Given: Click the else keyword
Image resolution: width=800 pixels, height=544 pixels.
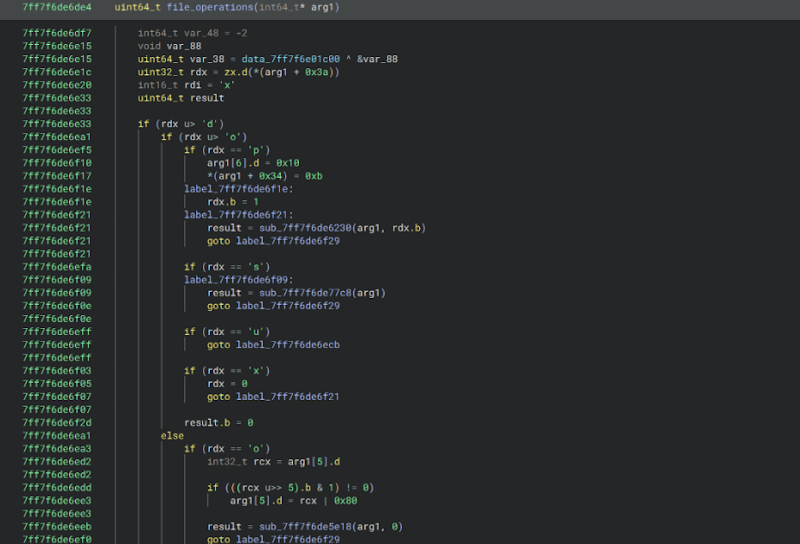Looking at the screenshot, I should point(172,436).
